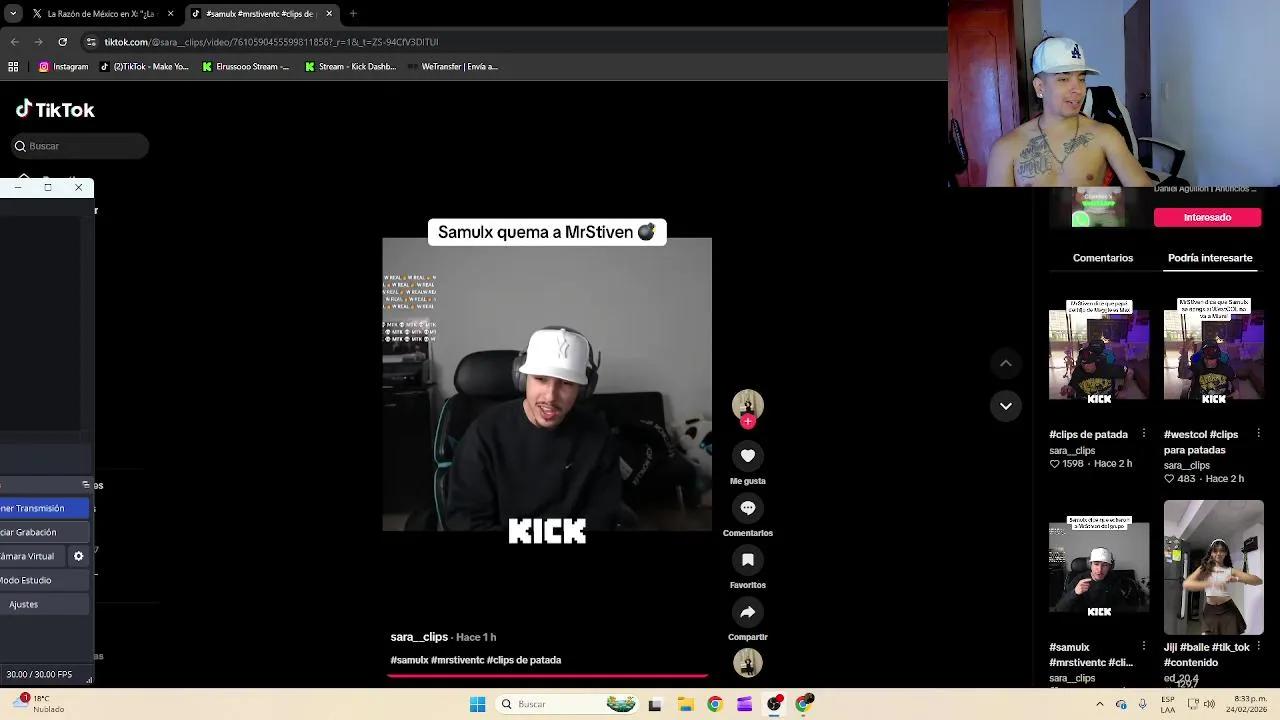The height and width of the screenshot is (720, 1280).
Task: Open Ajustes in OBS
Action: (x=44, y=604)
